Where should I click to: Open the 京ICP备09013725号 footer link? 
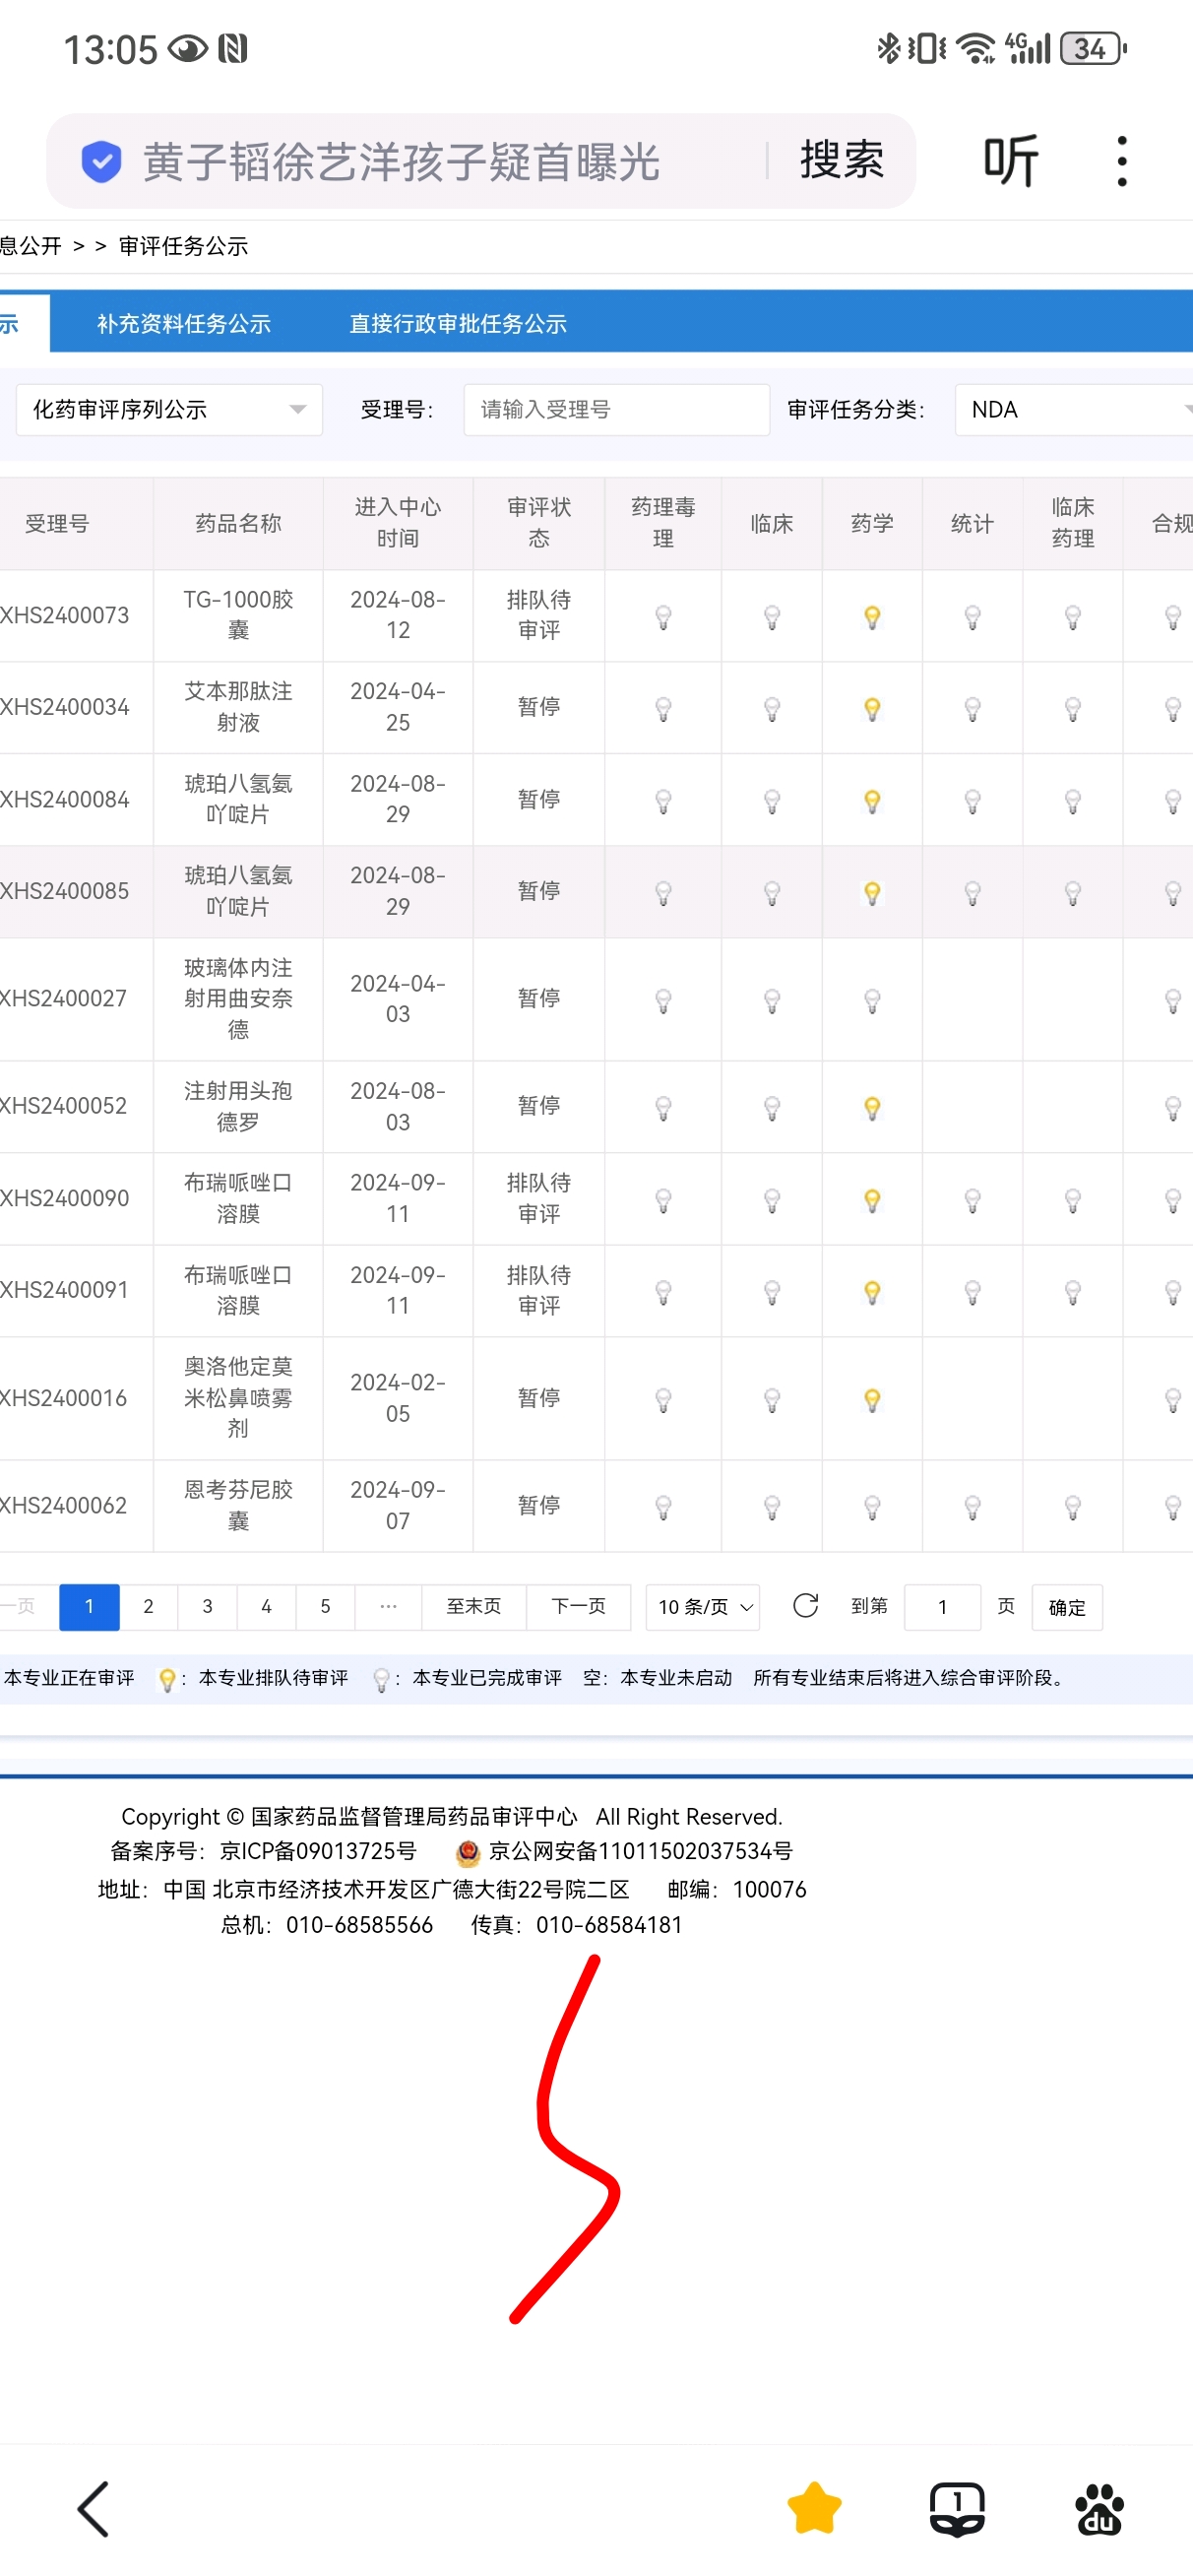[x=318, y=1852]
